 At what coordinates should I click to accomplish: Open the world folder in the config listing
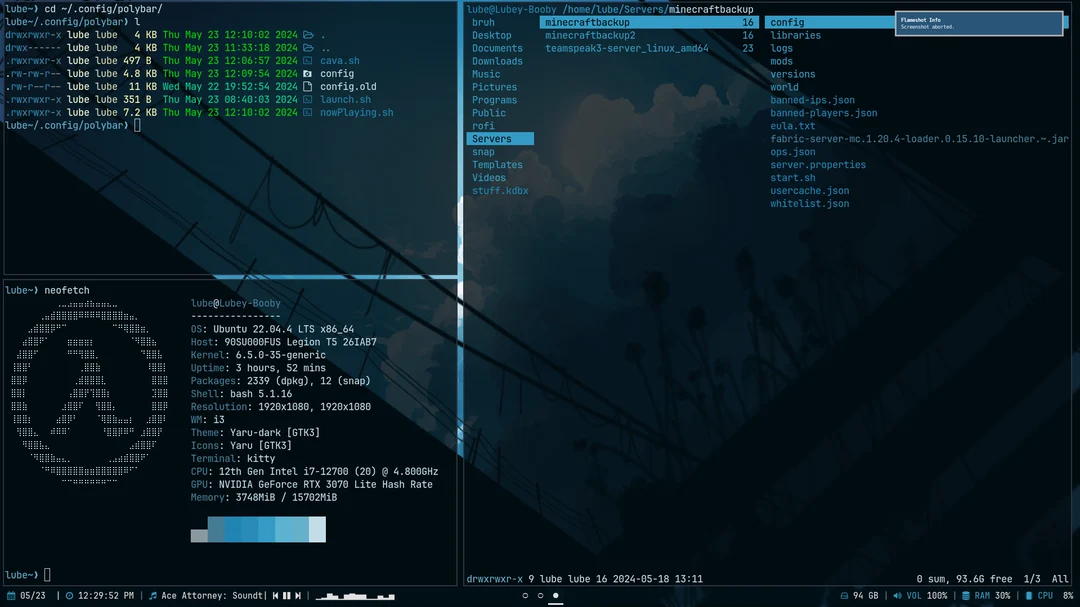(784, 86)
